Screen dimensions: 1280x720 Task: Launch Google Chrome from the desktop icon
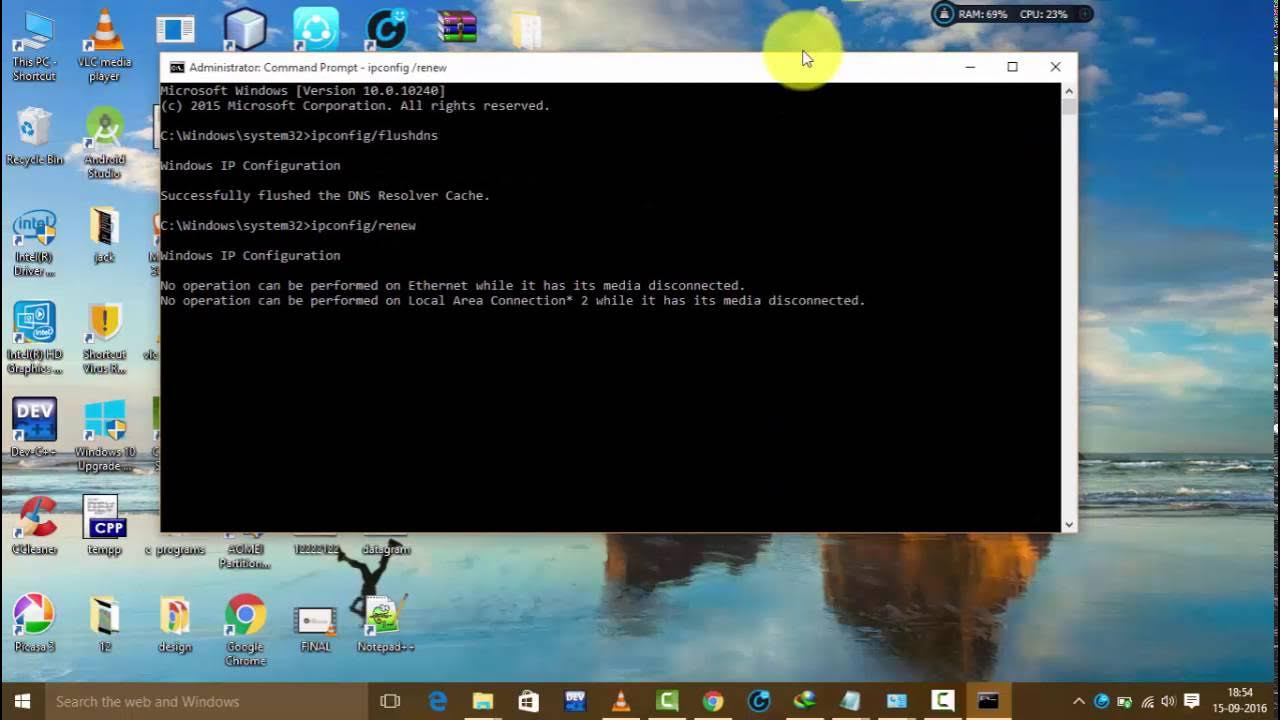[x=245, y=630]
